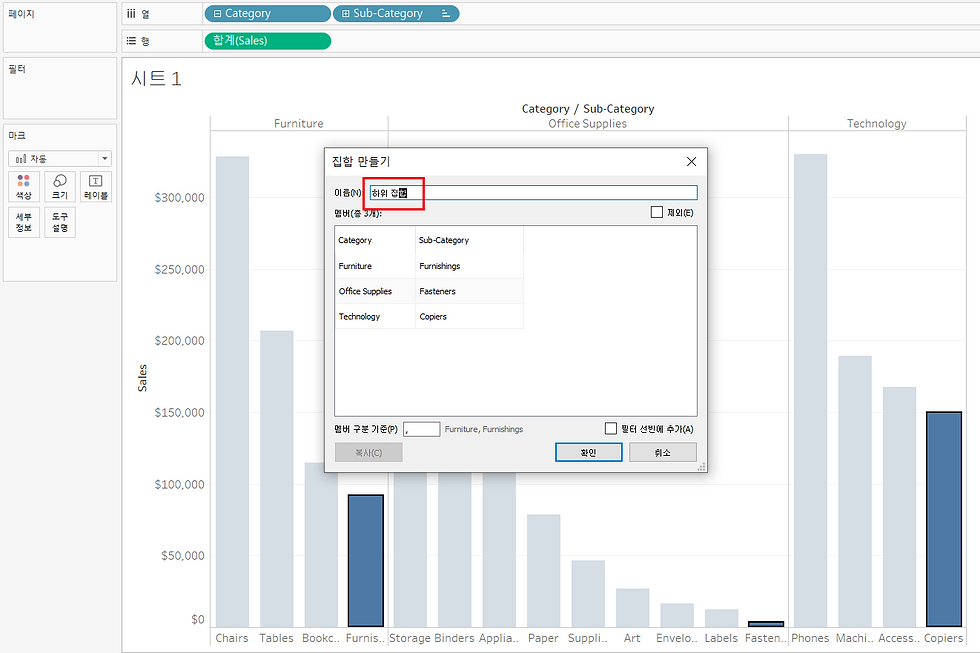Viewport: 980px width, 653px height.
Task: Click the sort icon on Sub-Category pill
Action: pyautogui.click(x=446, y=13)
